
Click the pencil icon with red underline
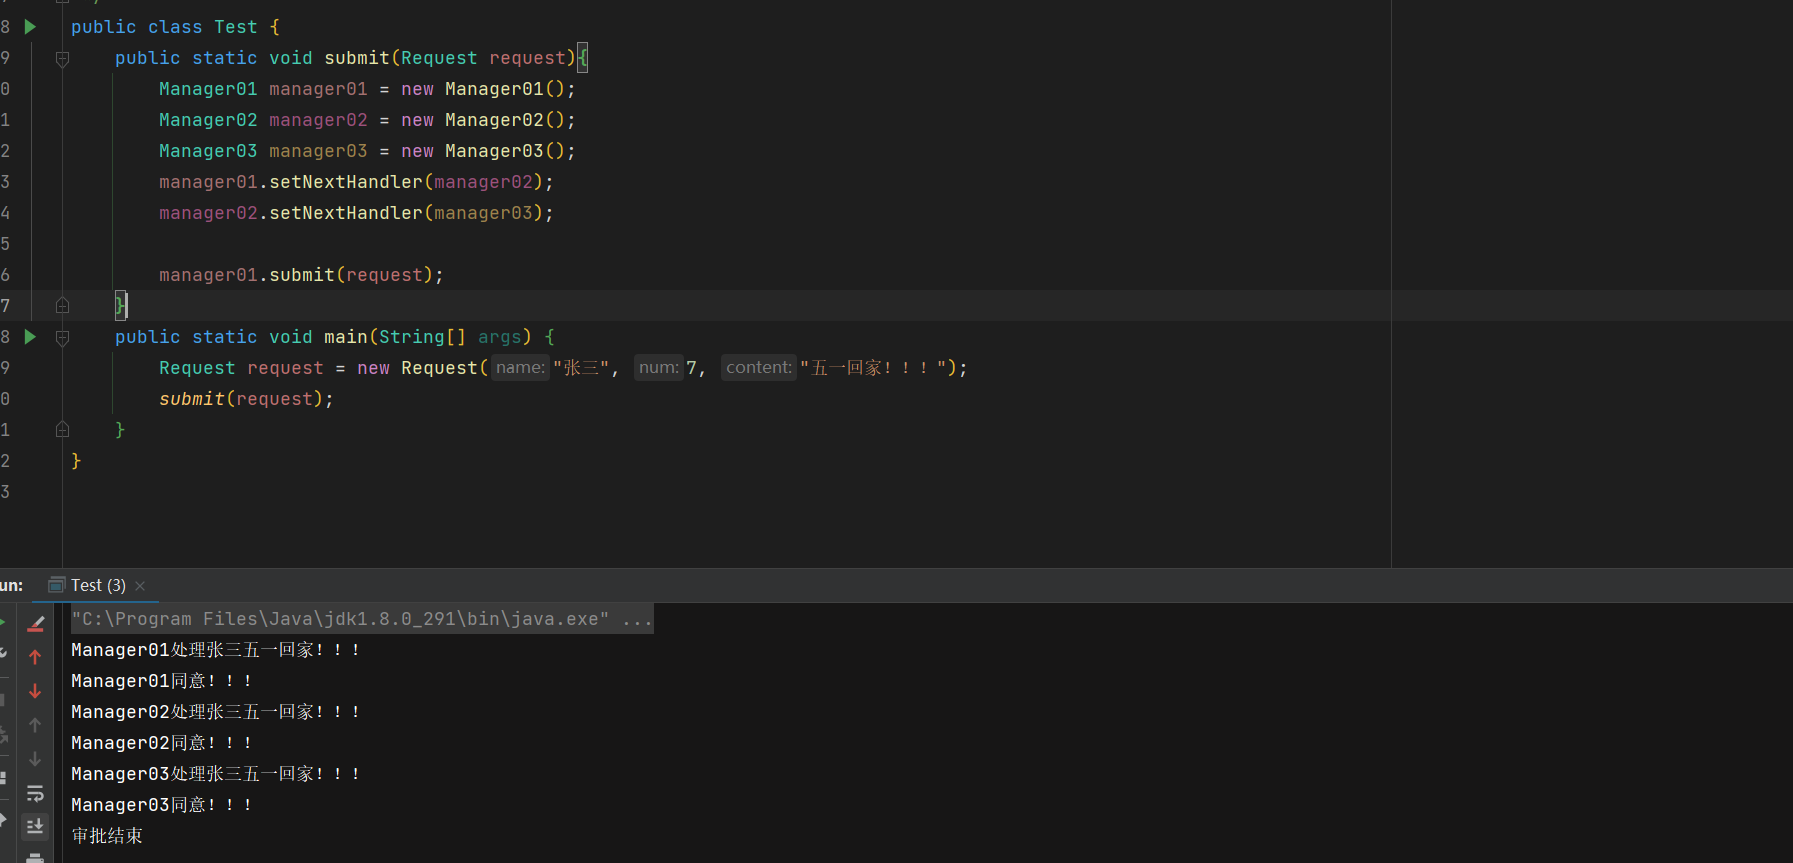pyautogui.click(x=36, y=624)
